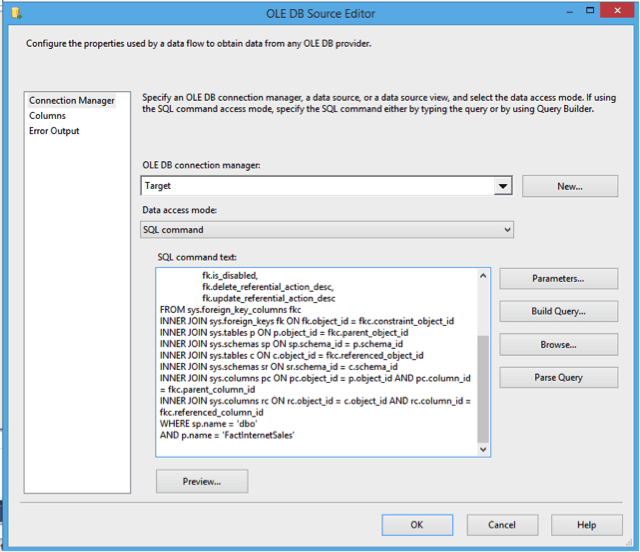640x552 pixels.
Task: Minimize the OLE DB Source Editor window
Action: pyautogui.click(x=569, y=11)
